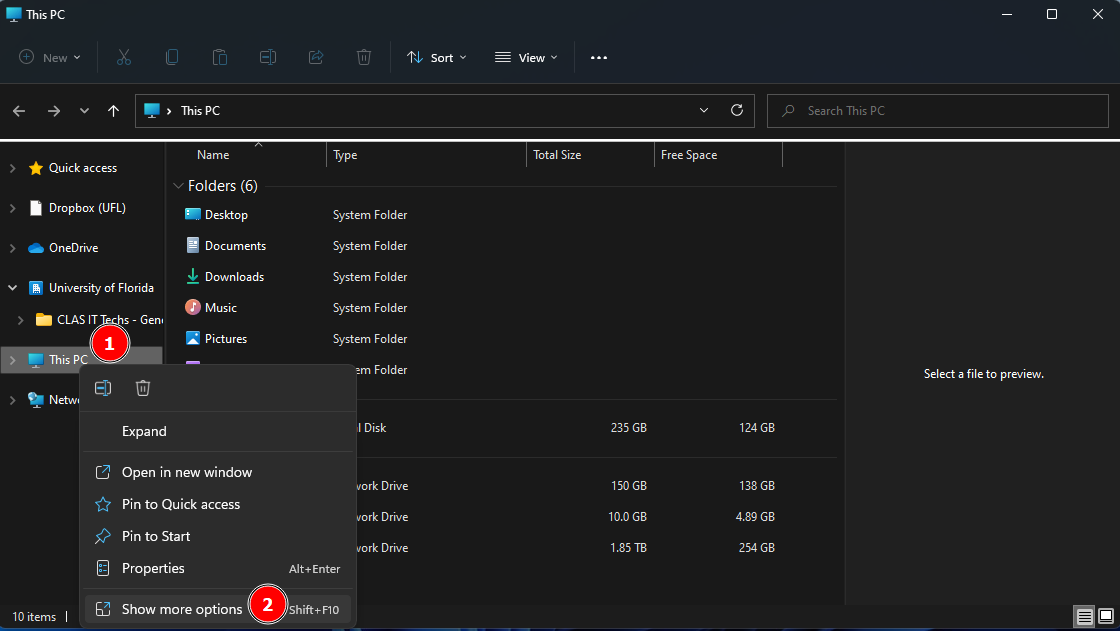1120x631 pixels.
Task: Expand OneDrive tree node
Action: [x=12, y=248]
